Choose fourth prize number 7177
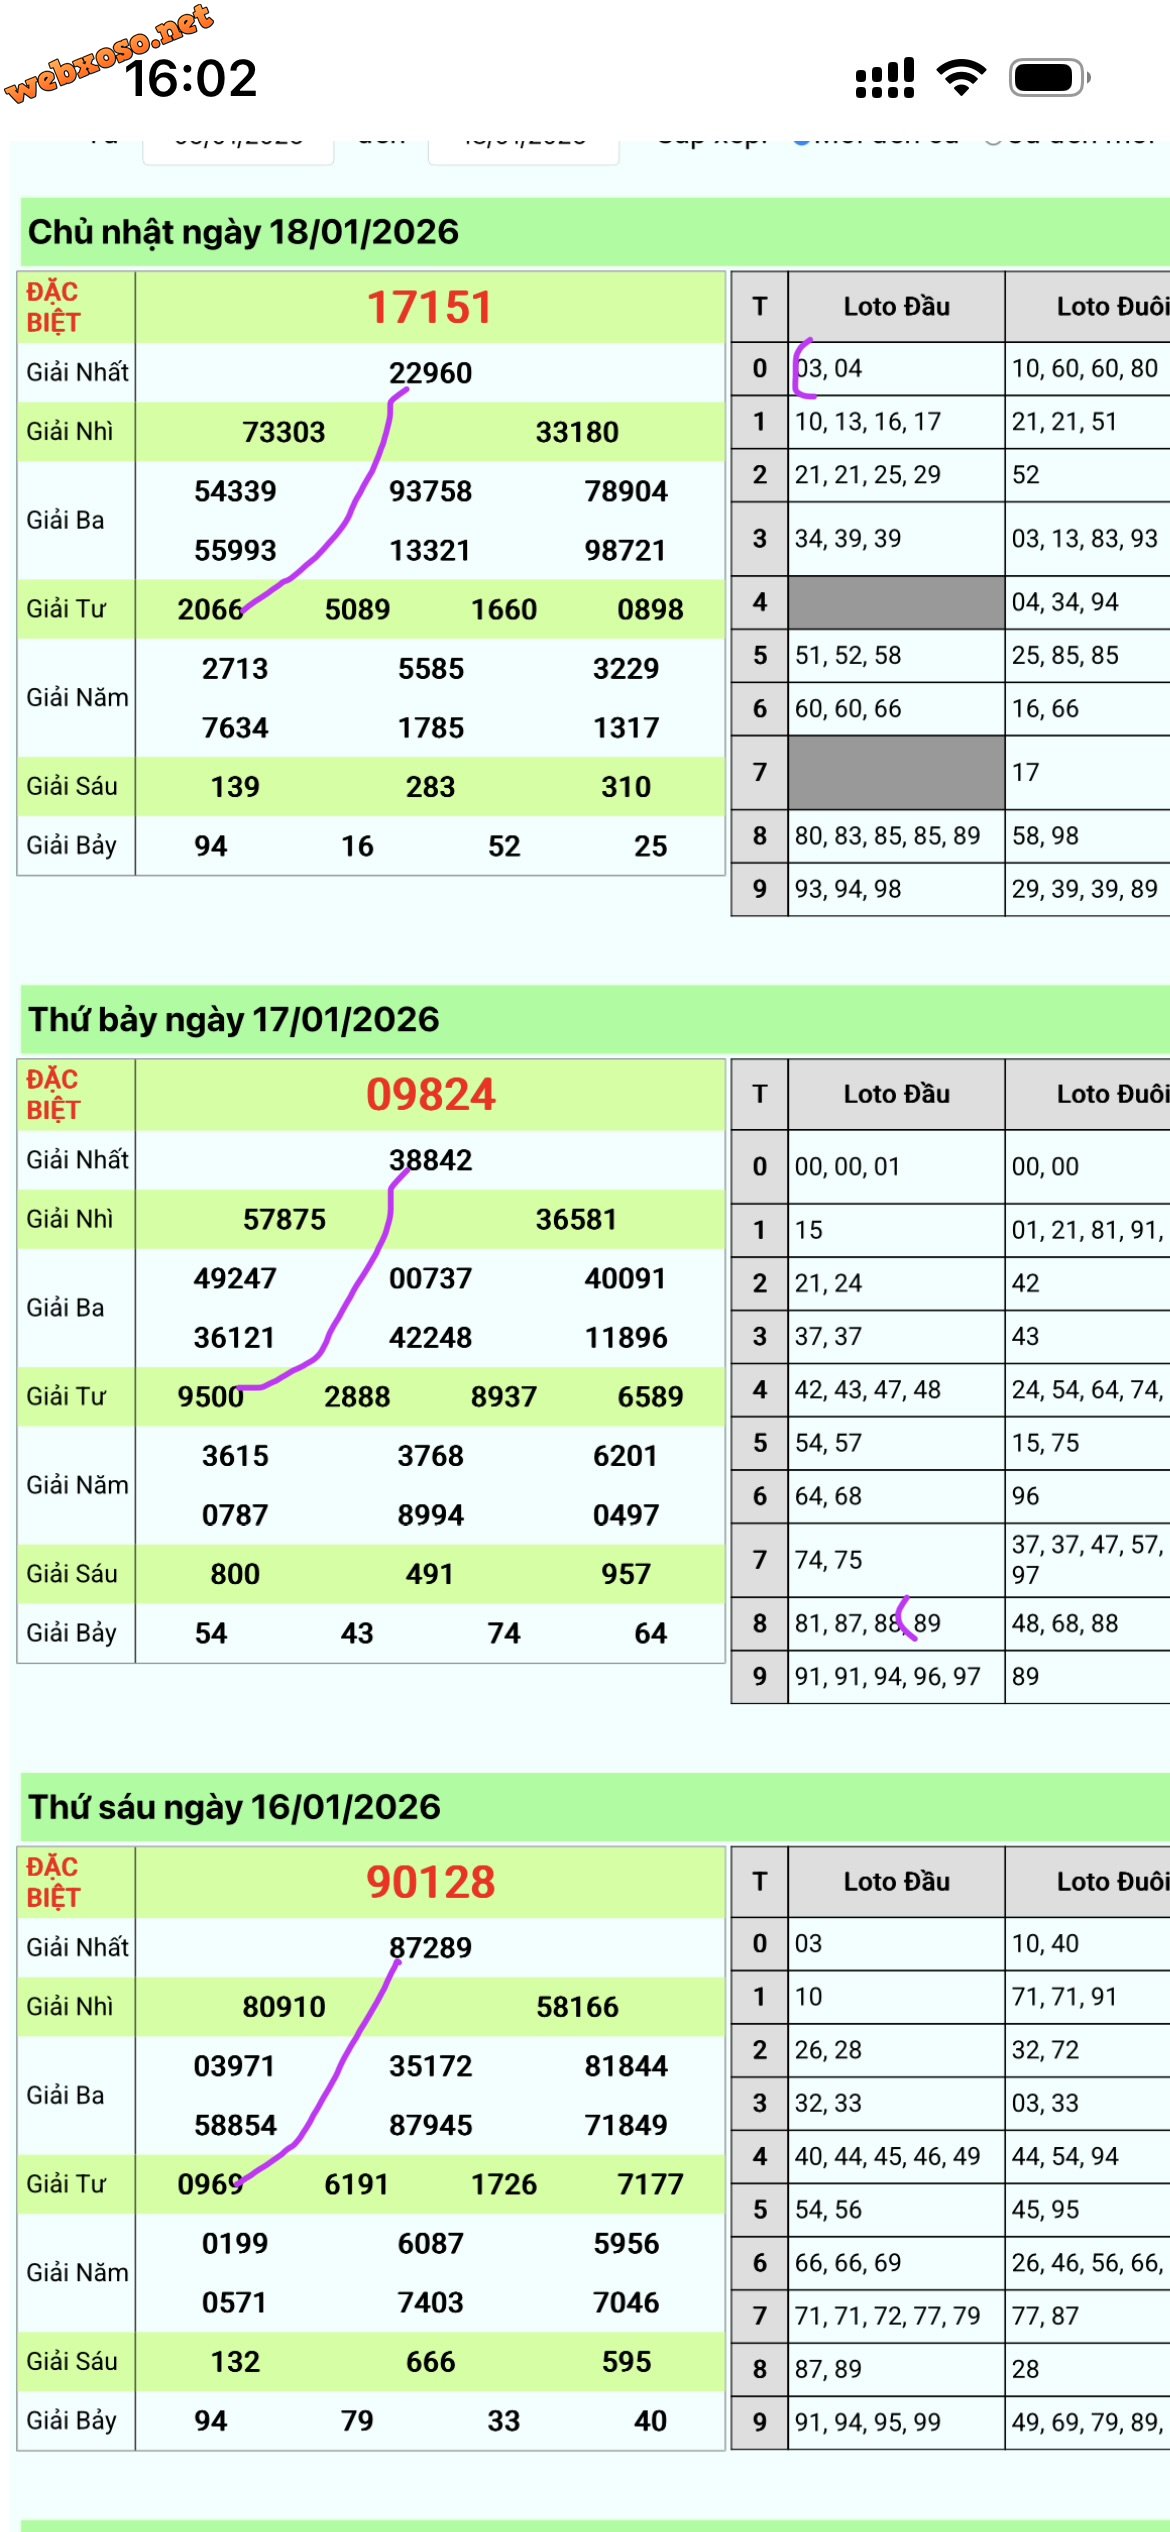The image size is (1170, 2532). pos(650,2184)
